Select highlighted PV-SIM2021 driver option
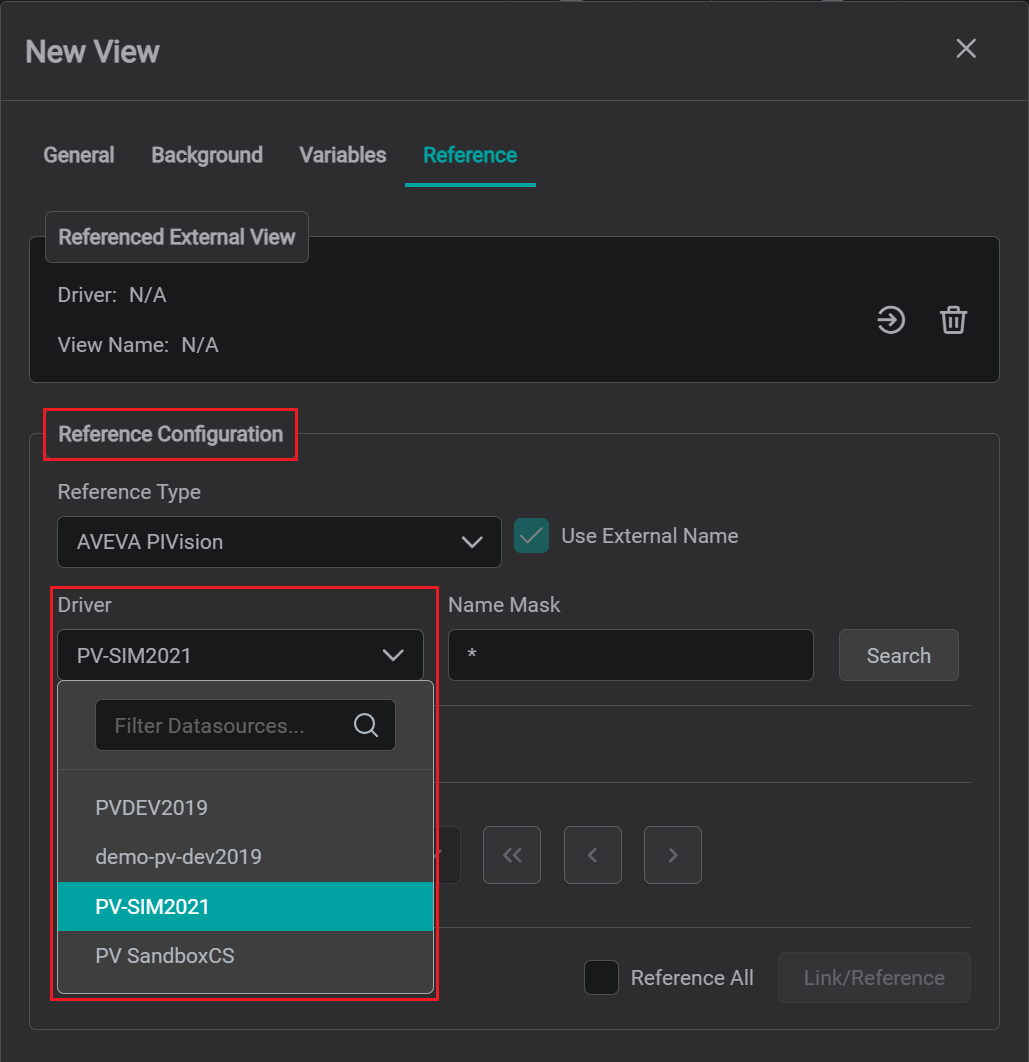This screenshot has height=1062, width=1029. (x=245, y=906)
